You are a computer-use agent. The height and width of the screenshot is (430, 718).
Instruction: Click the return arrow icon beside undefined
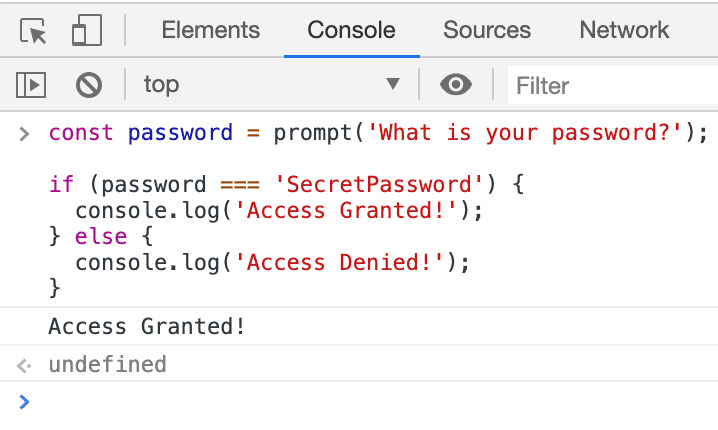click(25, 365)
